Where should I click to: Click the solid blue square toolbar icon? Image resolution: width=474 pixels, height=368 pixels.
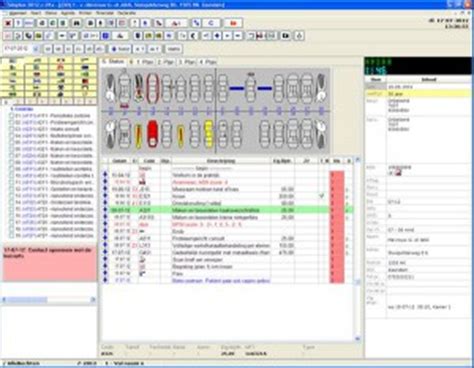(106, 35)
